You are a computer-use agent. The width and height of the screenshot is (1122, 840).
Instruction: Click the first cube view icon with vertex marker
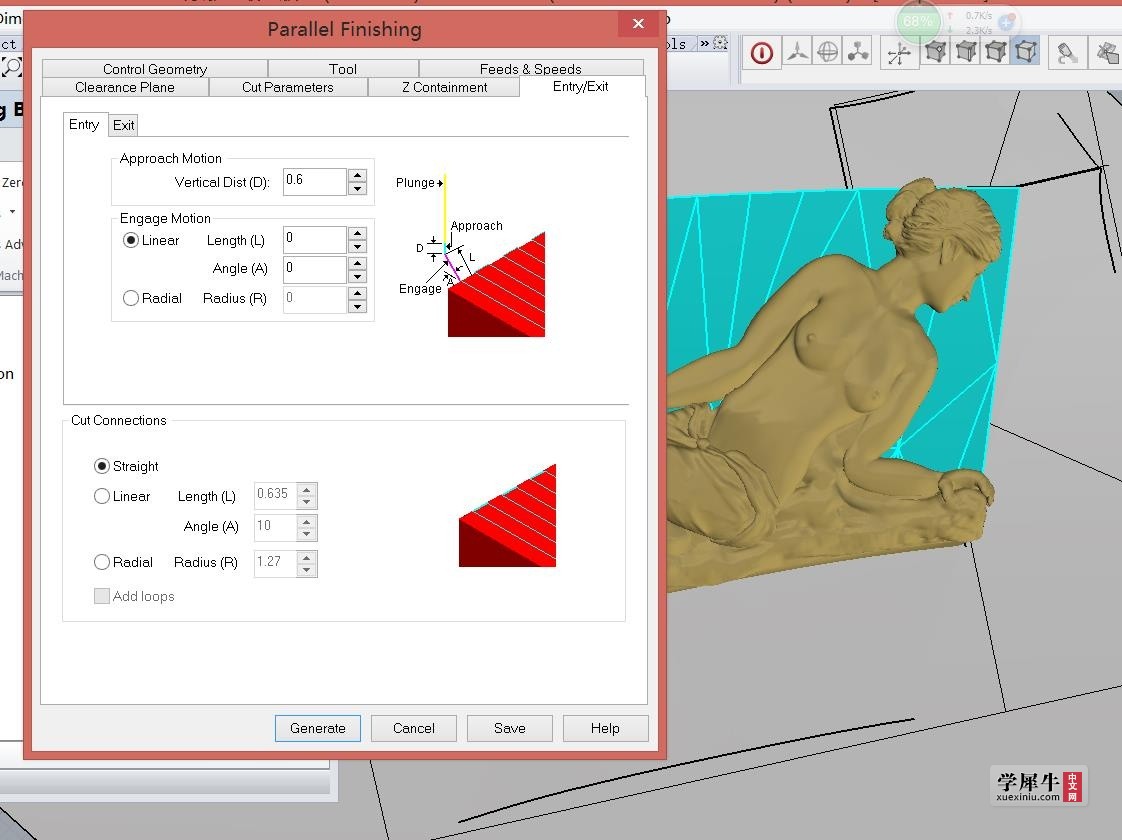(x=935, y=52)
